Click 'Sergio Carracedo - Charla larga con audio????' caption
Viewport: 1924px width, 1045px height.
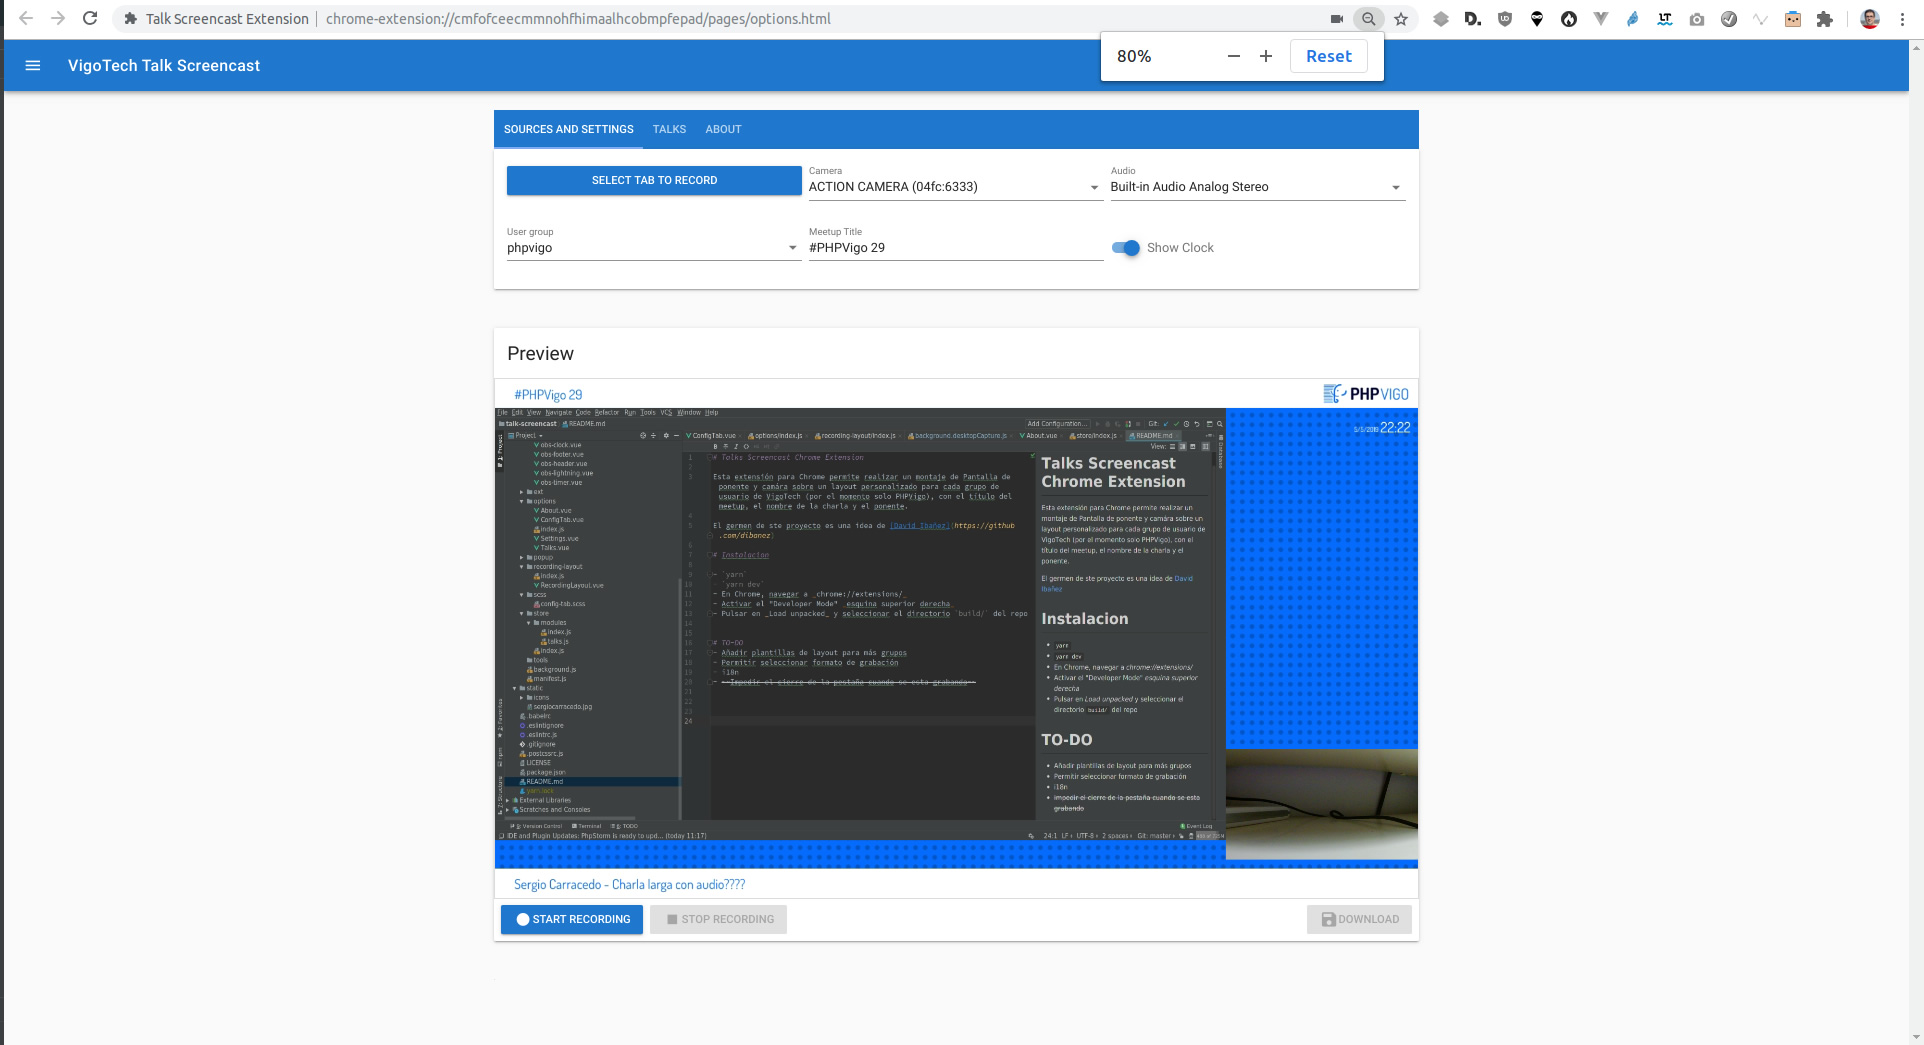(629, 885)
